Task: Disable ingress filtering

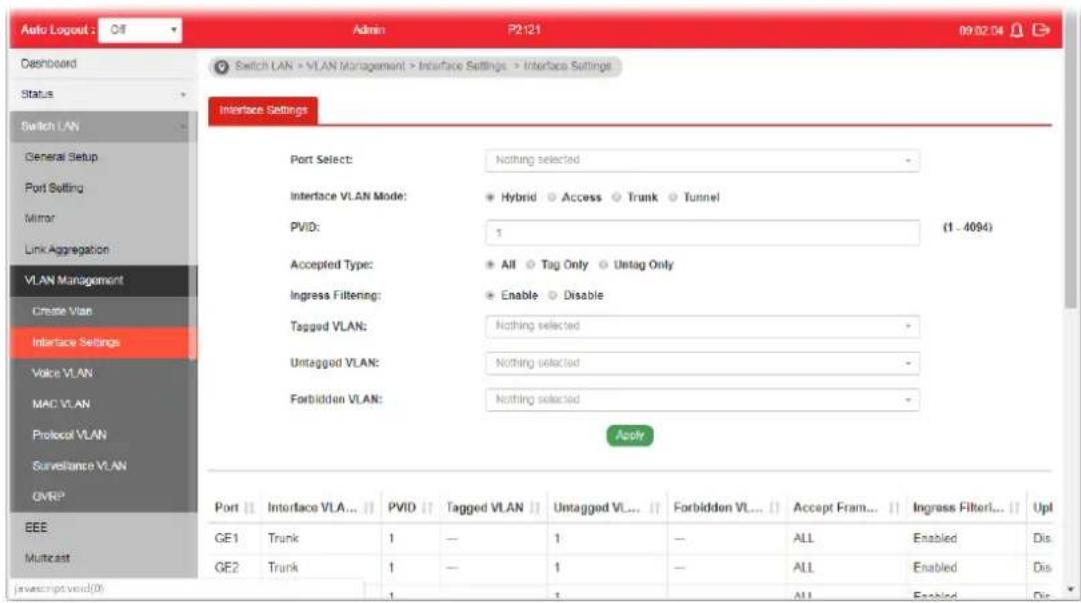Action: coord(552,296)
